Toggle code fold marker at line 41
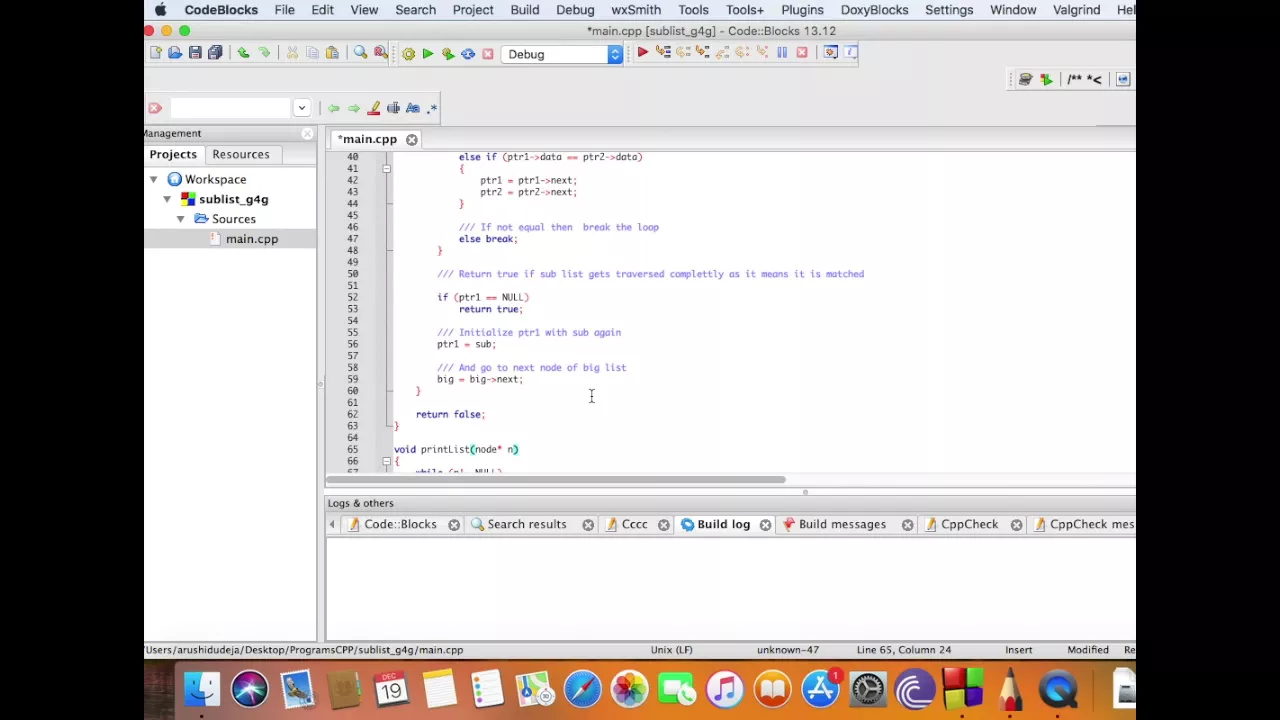The image size is (1280, 720). 386,169
